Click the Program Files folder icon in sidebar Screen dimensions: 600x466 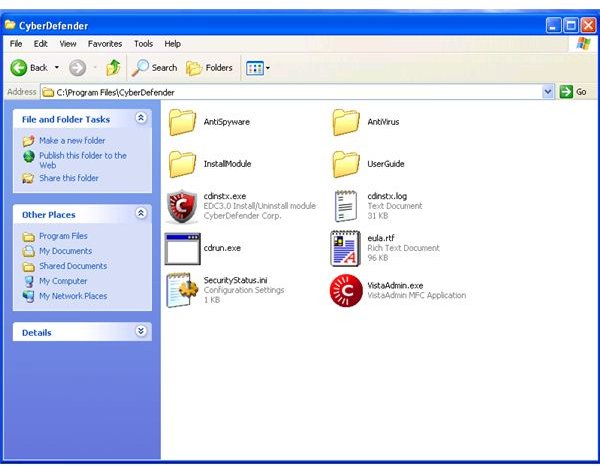tap(29, 236)
